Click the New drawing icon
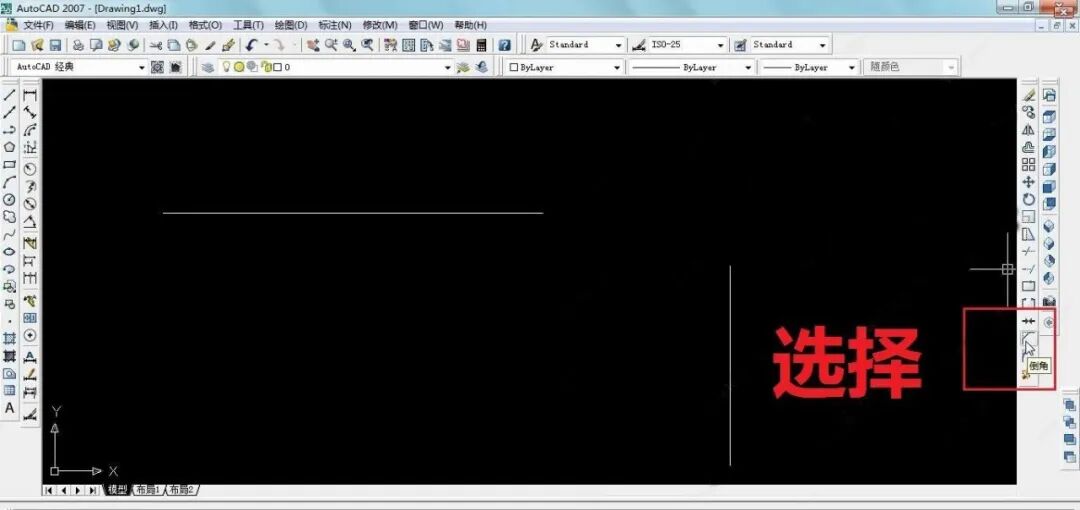1080x510 pixels. [19, 45]
